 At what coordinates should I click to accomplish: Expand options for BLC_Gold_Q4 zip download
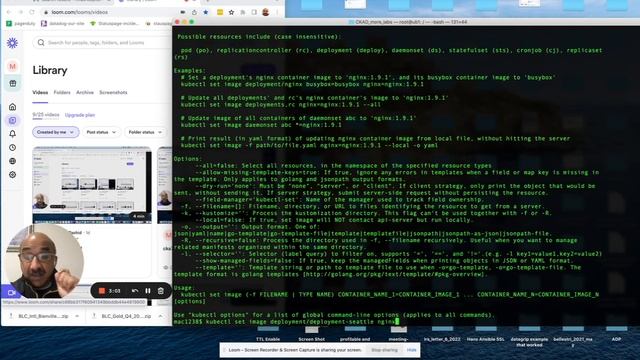(160, 316)
